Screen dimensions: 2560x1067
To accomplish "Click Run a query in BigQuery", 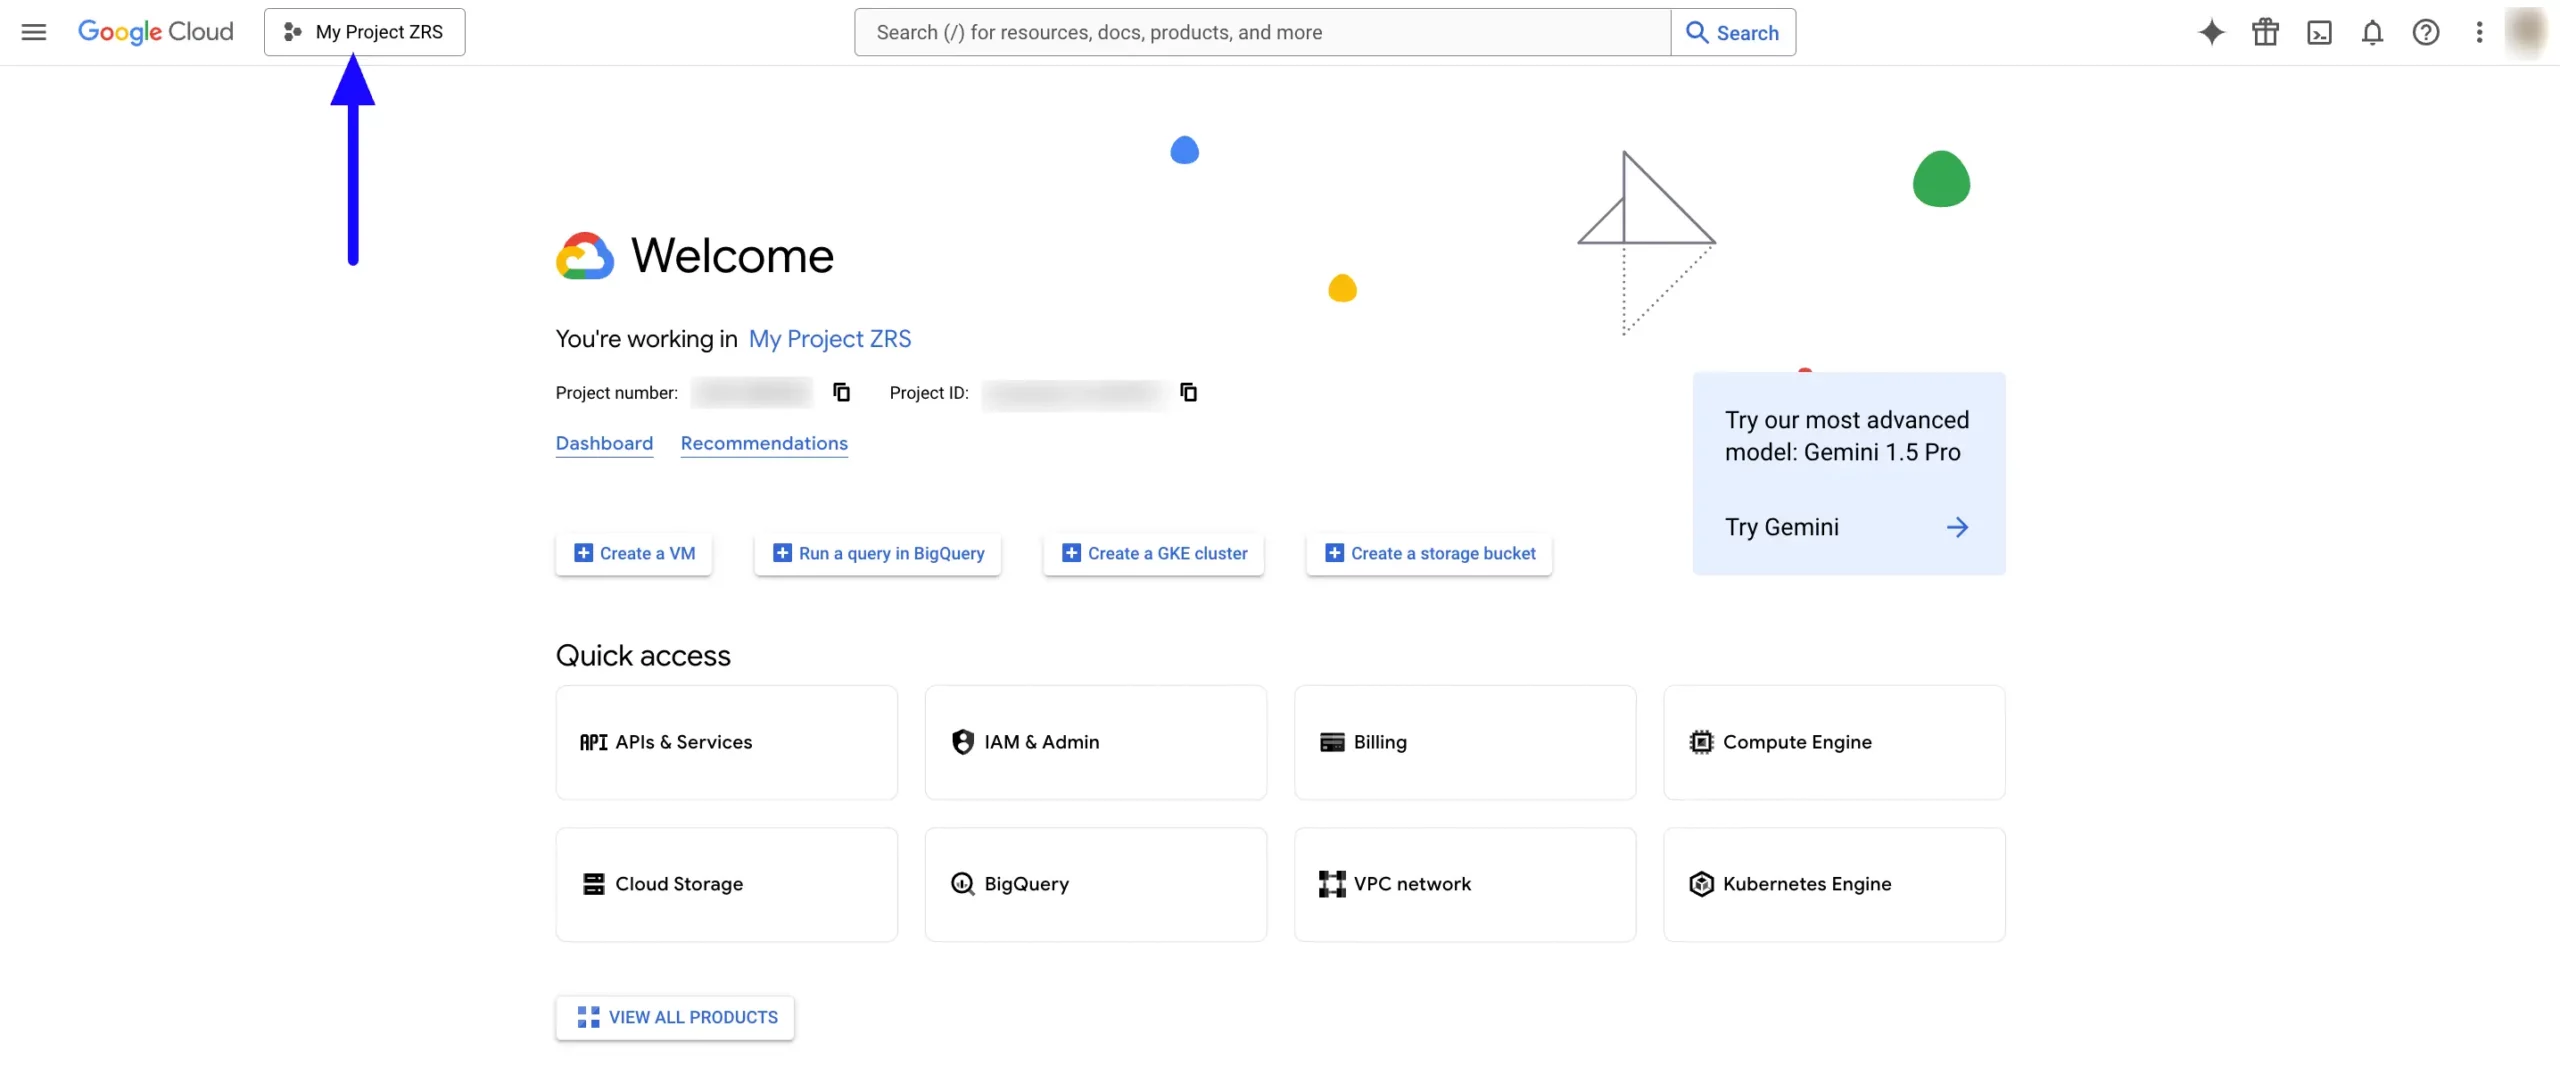I will tap(878, 553).
